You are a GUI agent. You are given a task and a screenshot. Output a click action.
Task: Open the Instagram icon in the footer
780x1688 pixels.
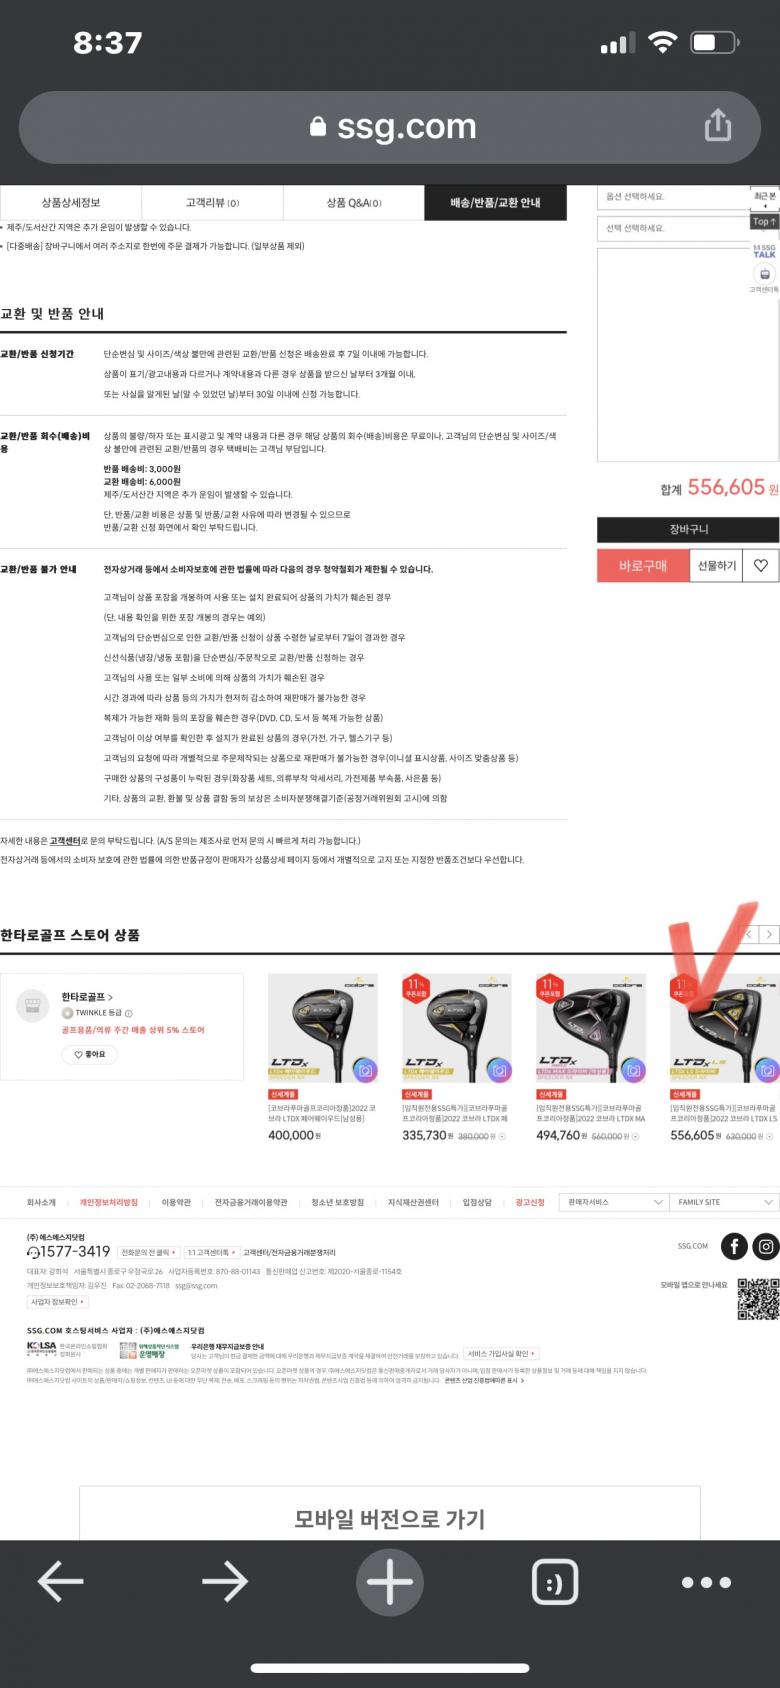point(765,1246)
